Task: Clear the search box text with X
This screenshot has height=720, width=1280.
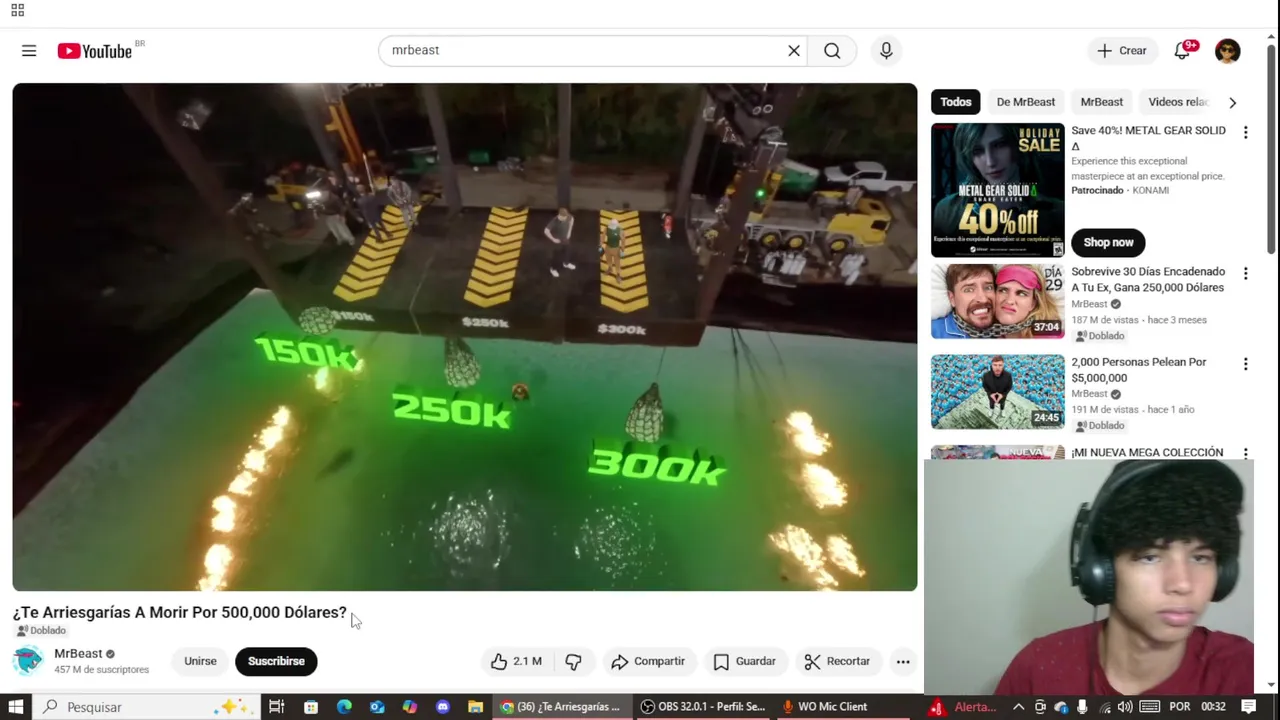Action: [794, 51]
